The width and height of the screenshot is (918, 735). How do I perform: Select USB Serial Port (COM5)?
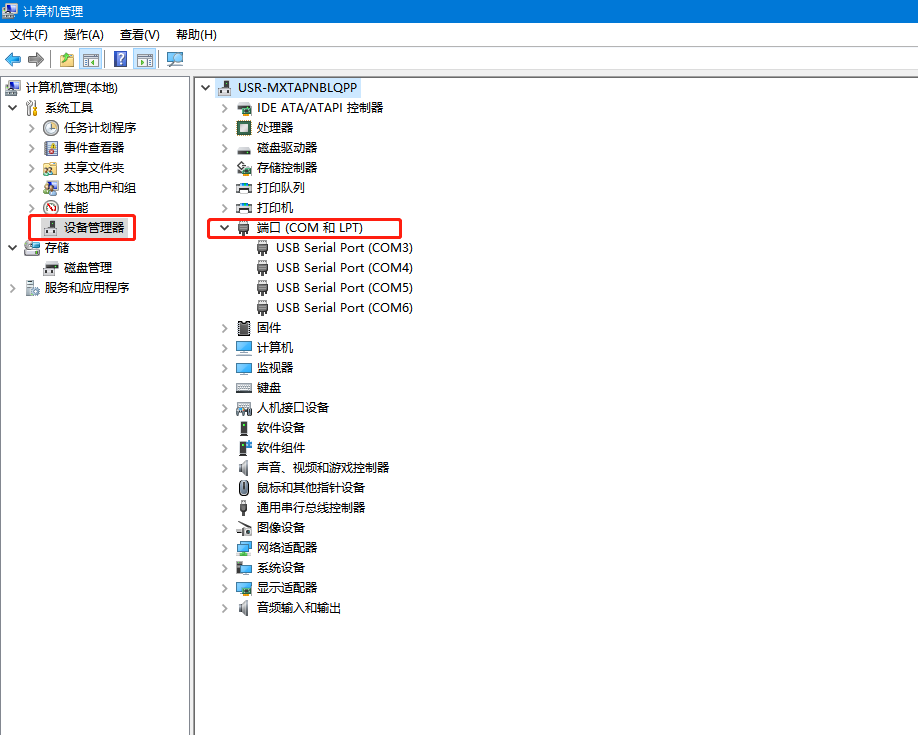pyautogui.click(x=344, y=288)
